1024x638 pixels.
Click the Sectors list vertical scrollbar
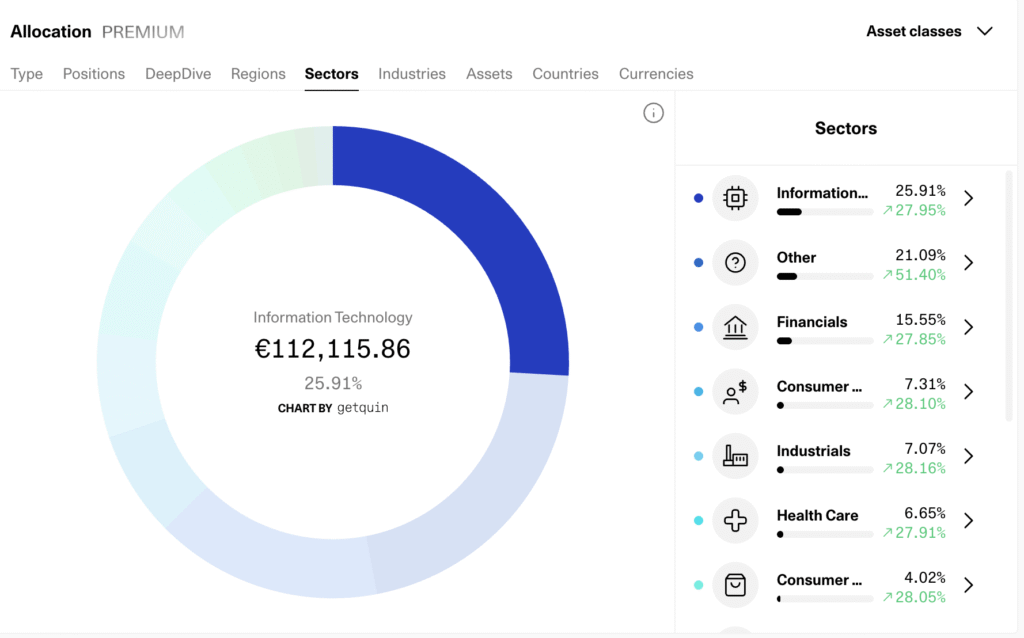pyautogui.click(x=1009, y=300)
